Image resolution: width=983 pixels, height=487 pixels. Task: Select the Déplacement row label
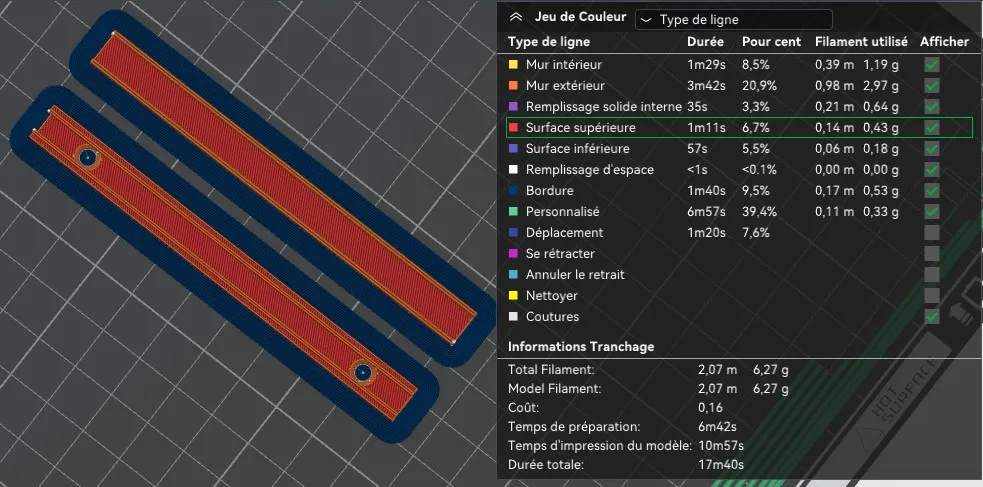tap(564, 233)
